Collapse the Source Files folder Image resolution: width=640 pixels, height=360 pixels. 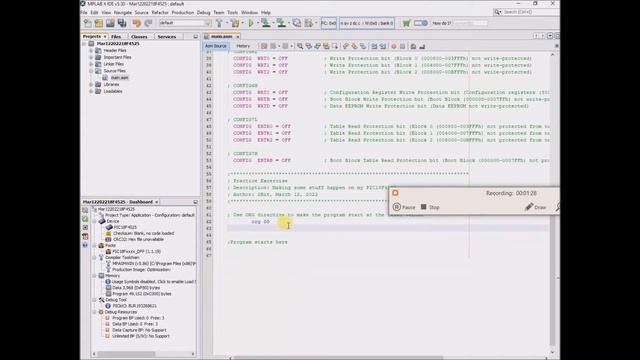tap(91, 71)
